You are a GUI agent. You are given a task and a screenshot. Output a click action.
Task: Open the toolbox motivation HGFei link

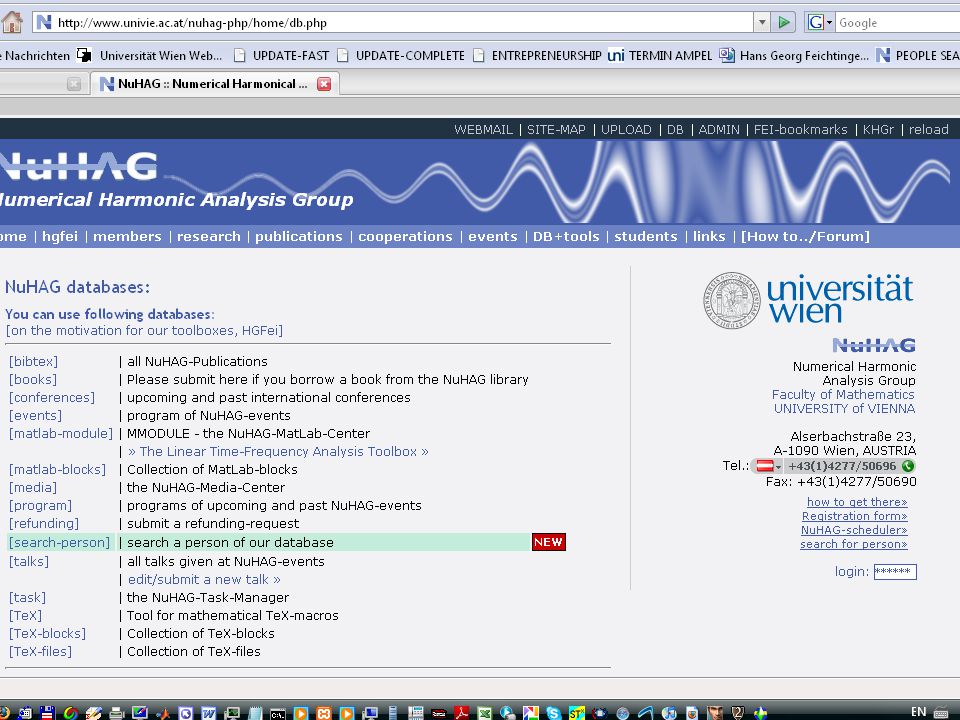(144, 331)
